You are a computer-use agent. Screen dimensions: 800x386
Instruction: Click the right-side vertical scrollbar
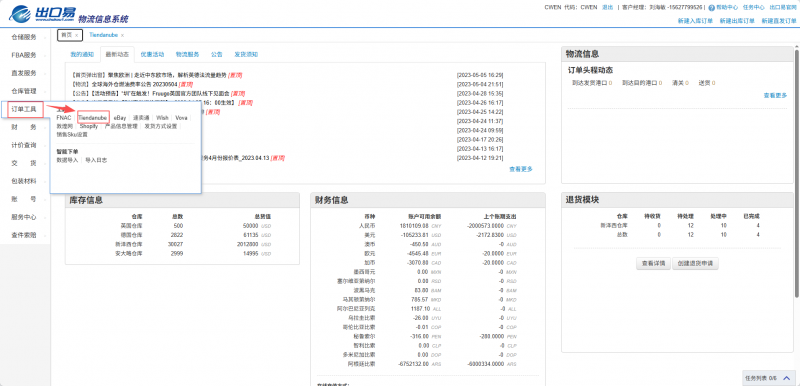(796, 173)
